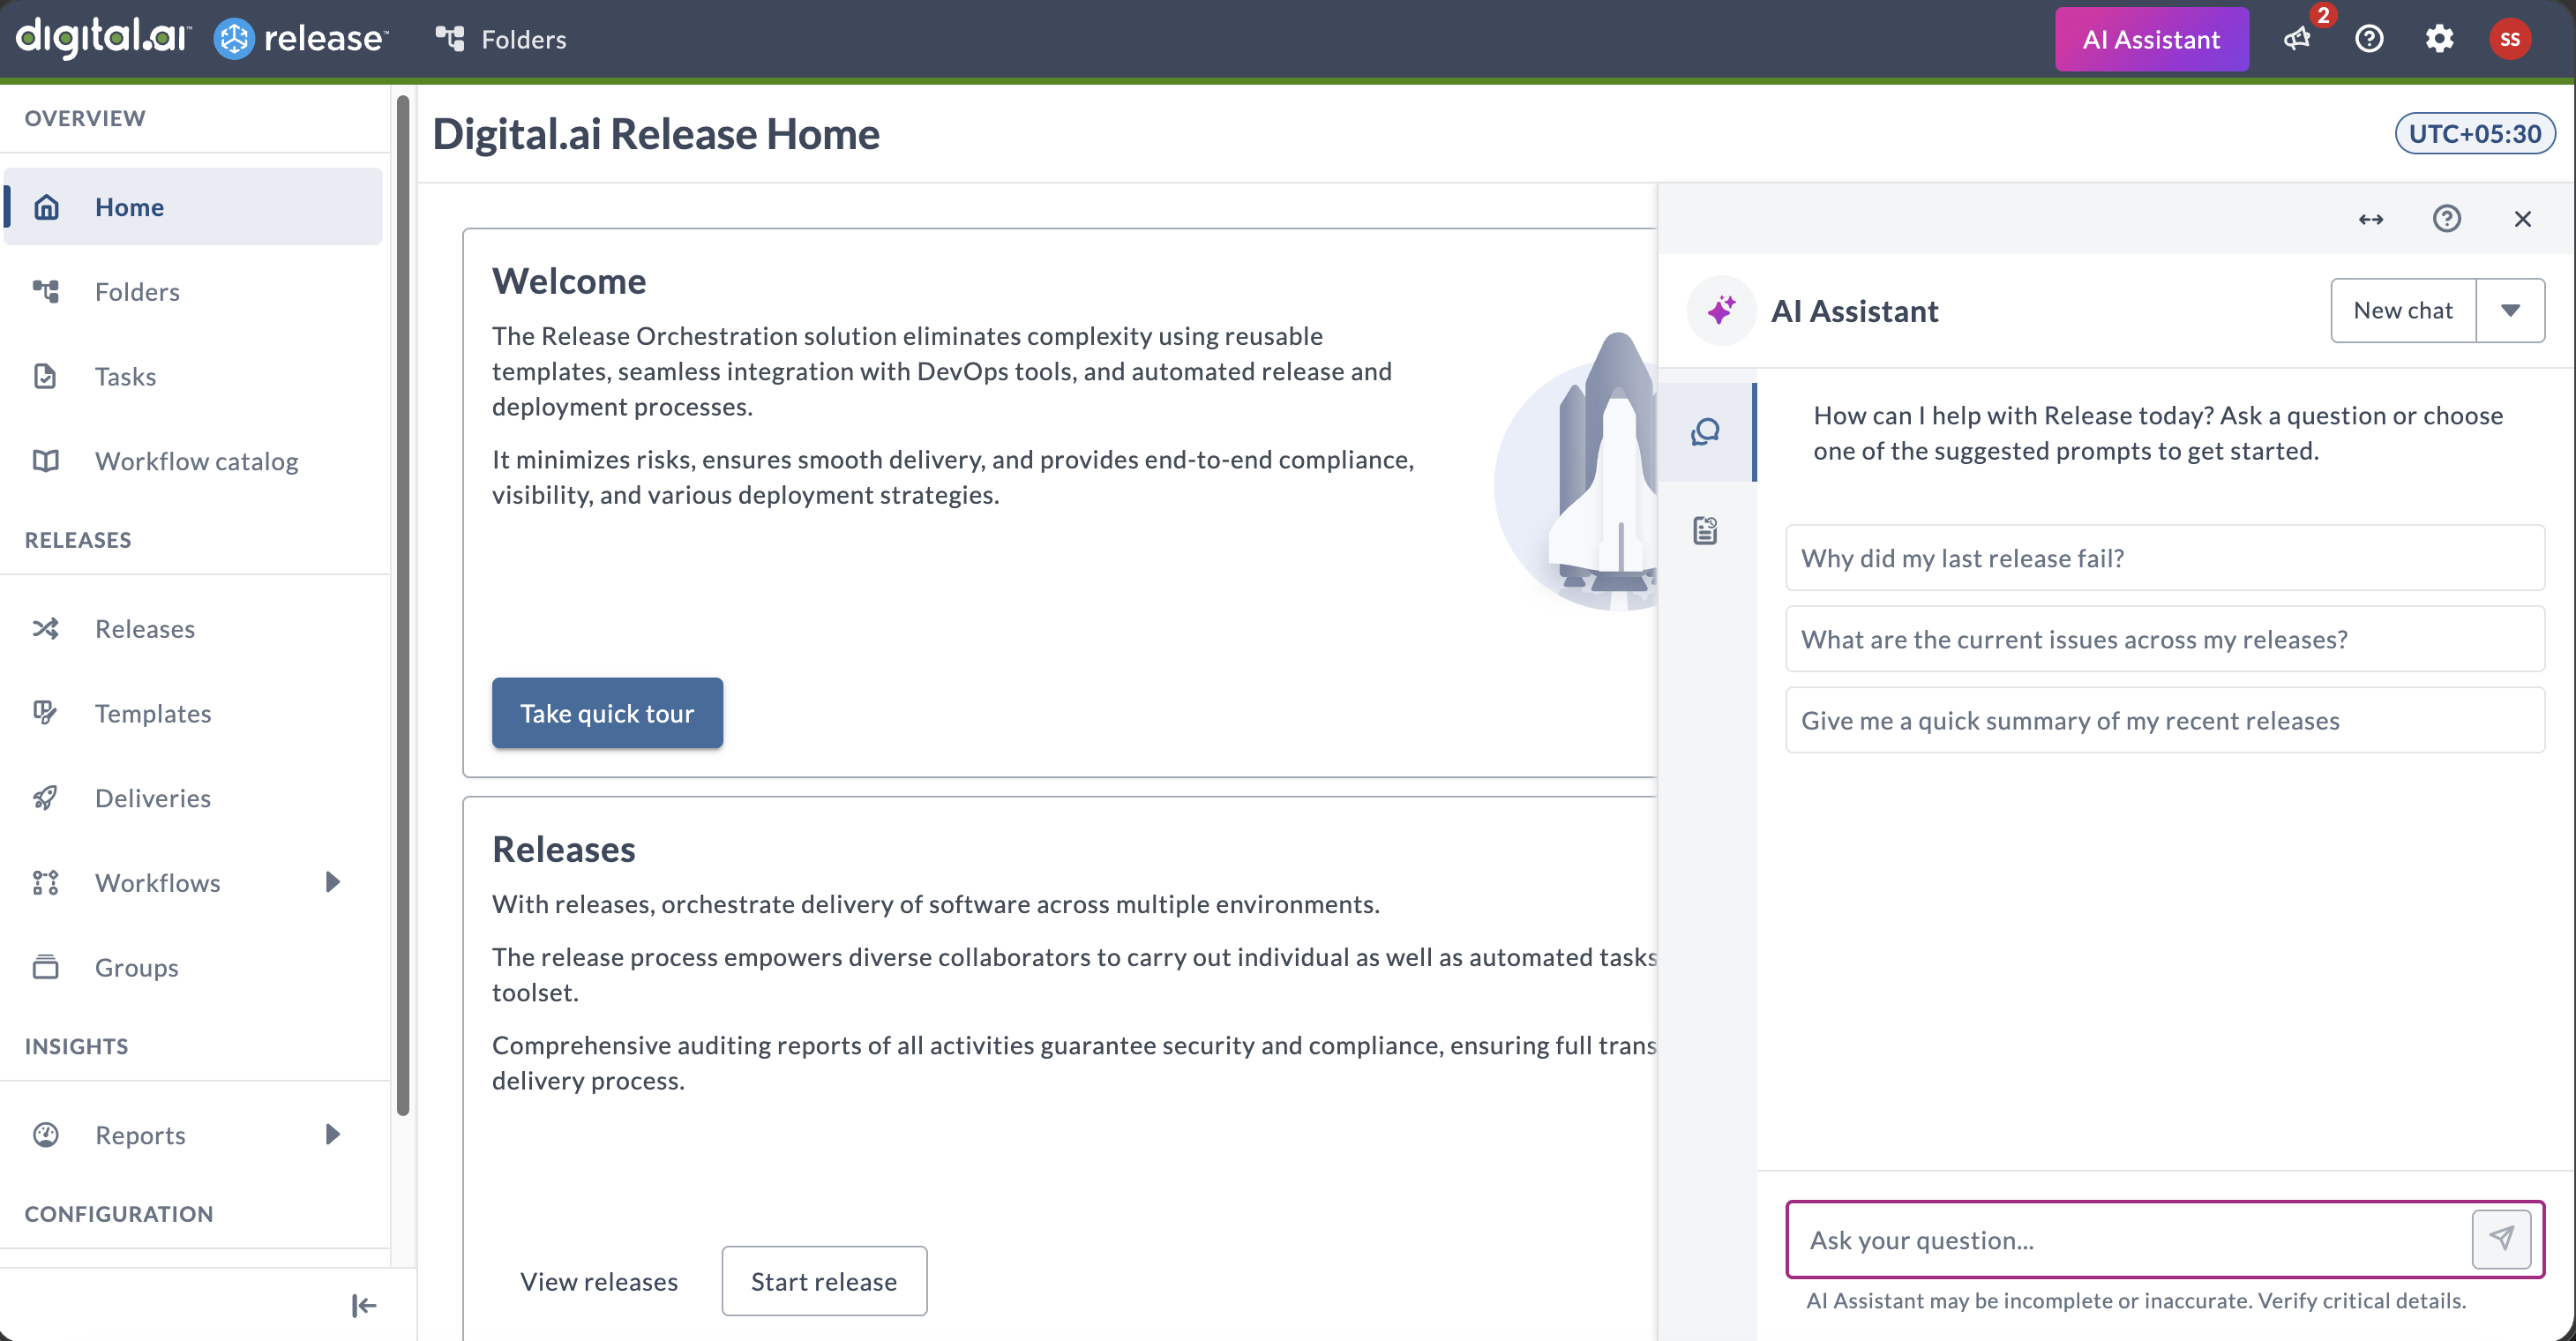Select prompt about current issues across releases
The image size is (2576, 1341).
tap(2165, 639)
